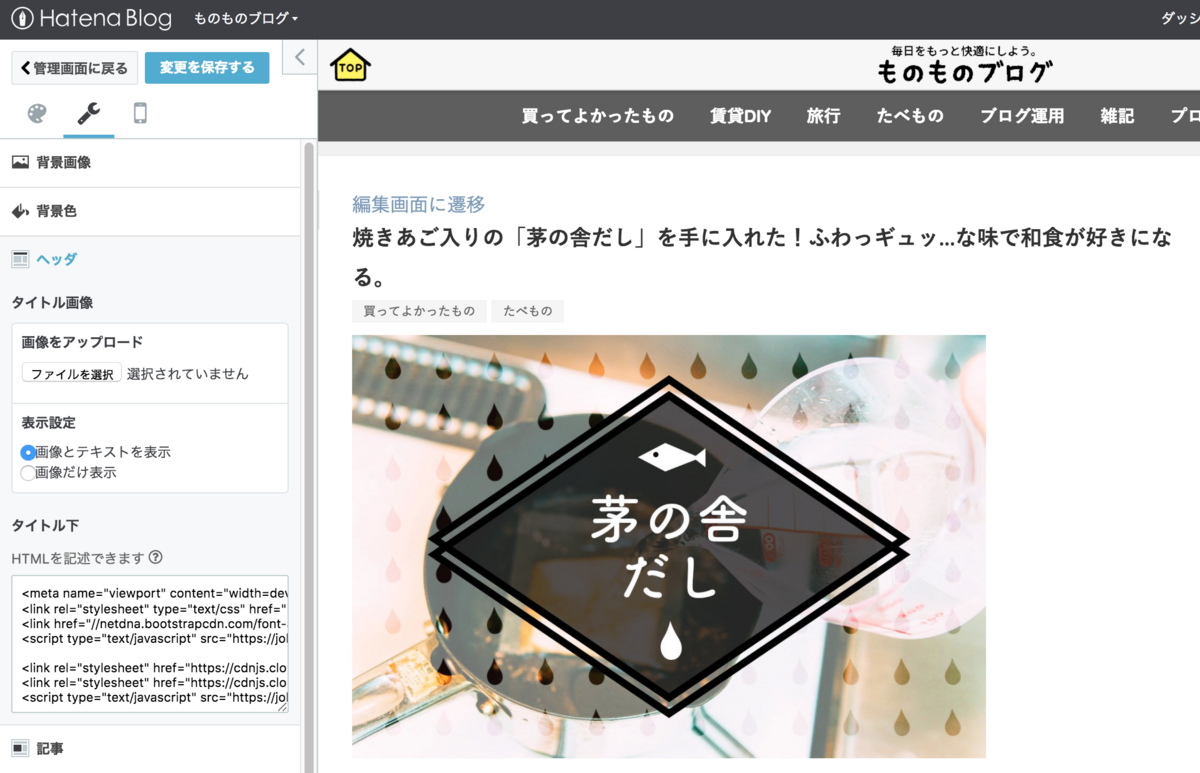1200x773 pixels.
Task: Expand the 背景色 section
Action: click(150, 211)
